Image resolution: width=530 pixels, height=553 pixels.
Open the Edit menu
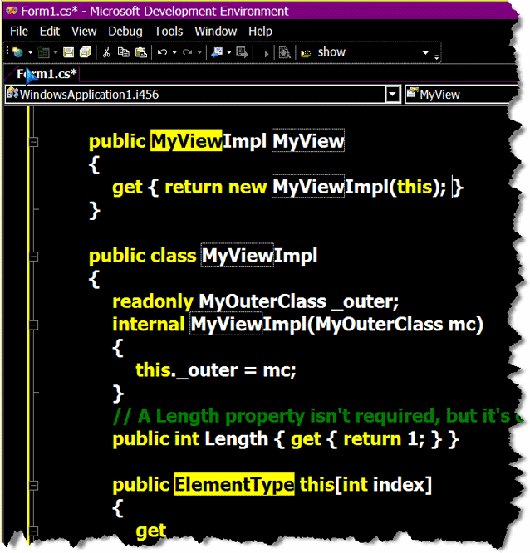point(50,32)
